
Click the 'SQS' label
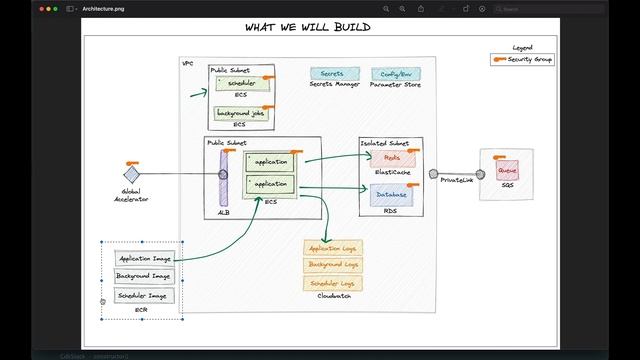point(507,185)
